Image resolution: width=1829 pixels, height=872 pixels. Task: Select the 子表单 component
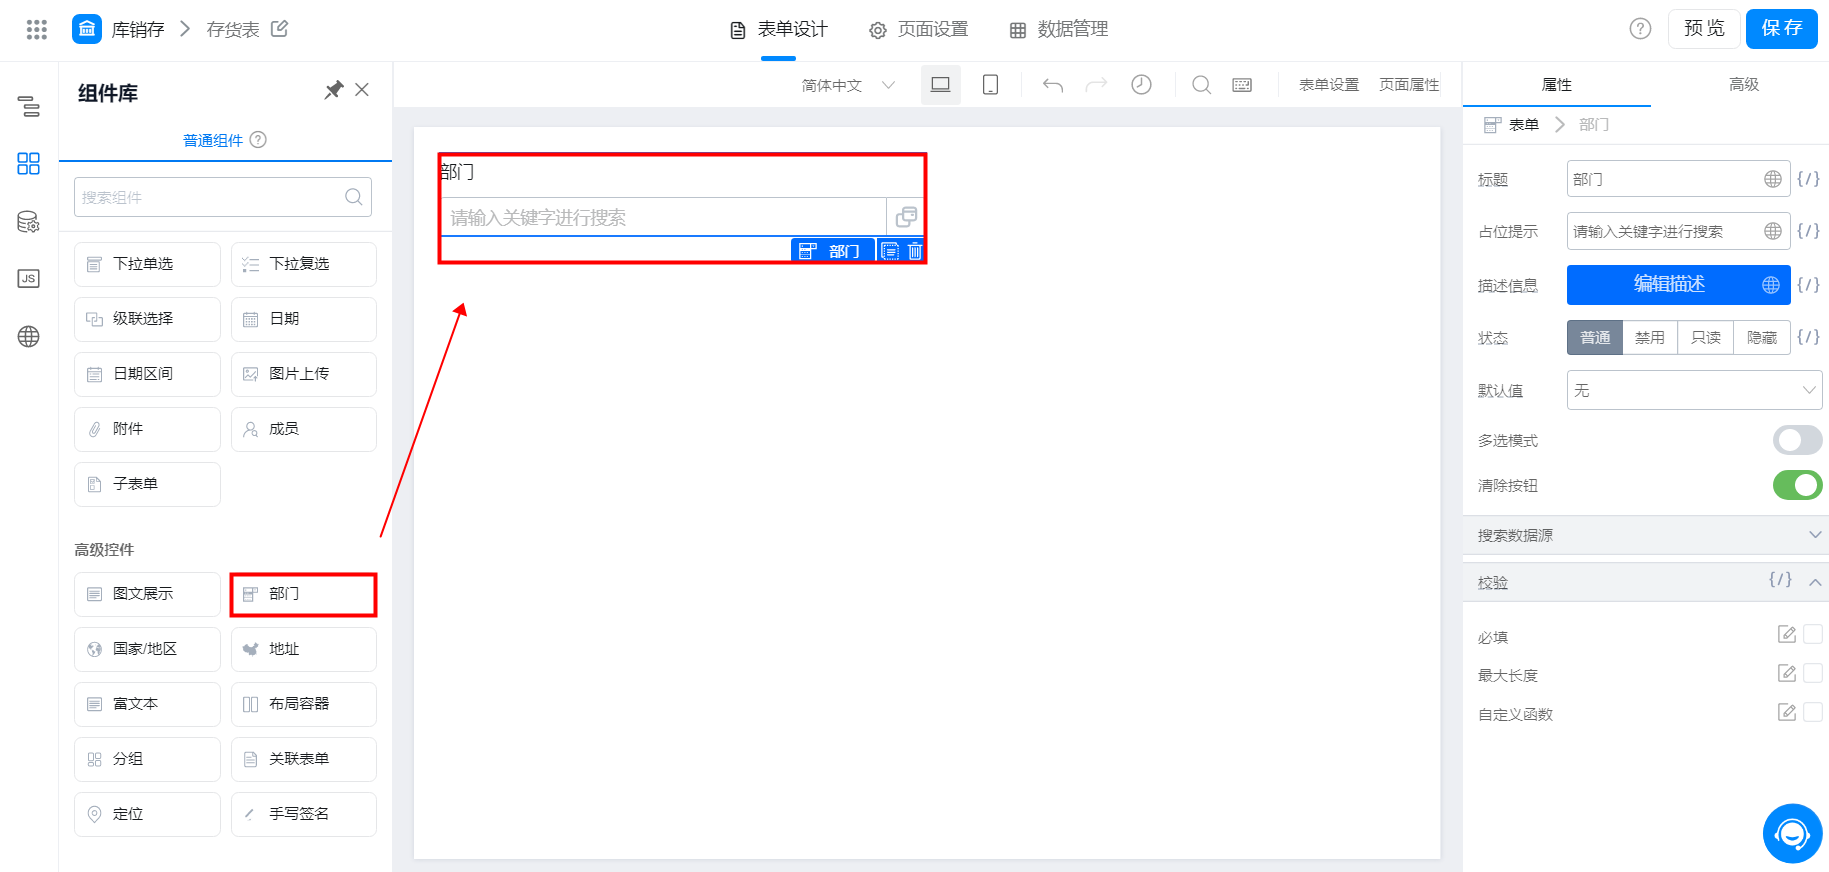[147, 484]
